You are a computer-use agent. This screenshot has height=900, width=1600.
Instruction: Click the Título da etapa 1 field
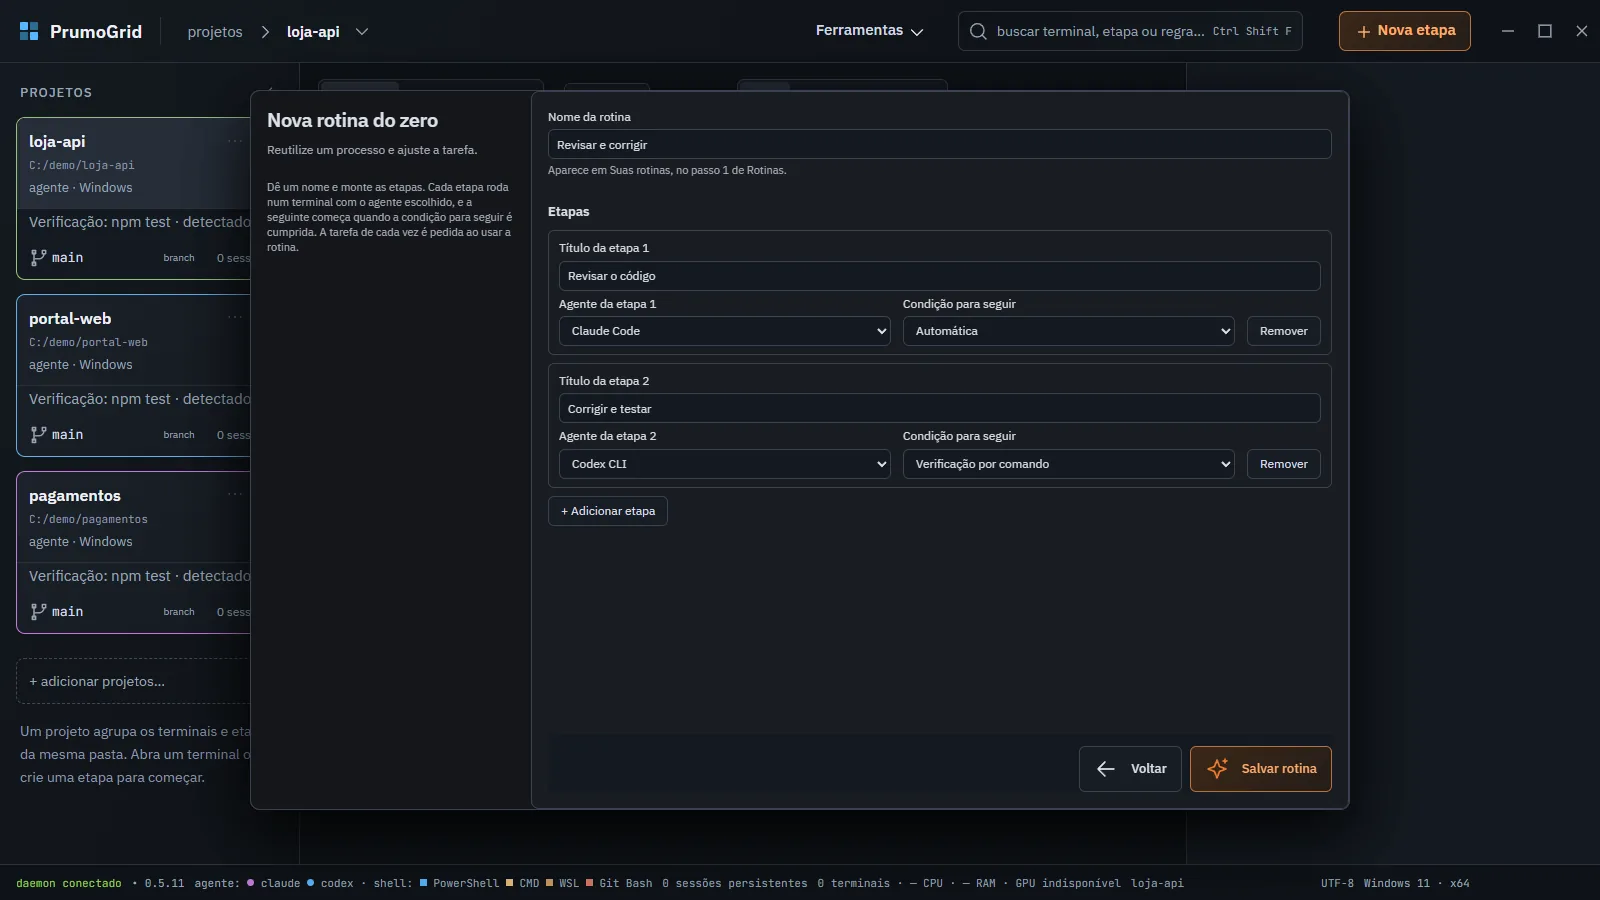(940, 276)
